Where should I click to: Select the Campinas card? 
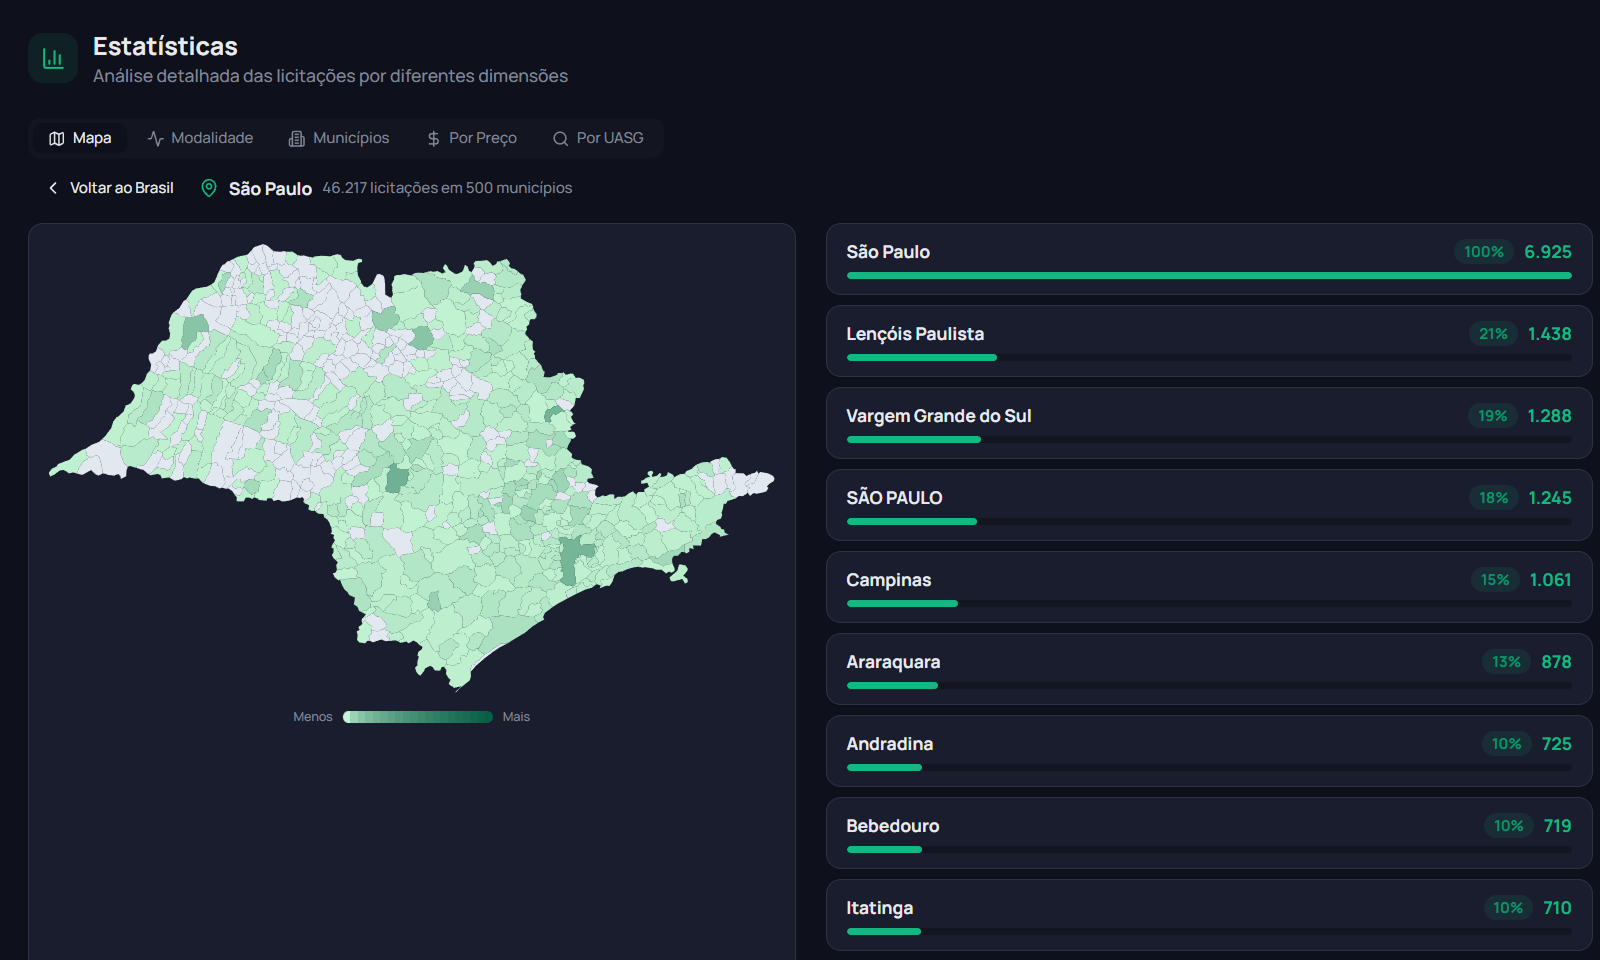tap(1209, 587)
